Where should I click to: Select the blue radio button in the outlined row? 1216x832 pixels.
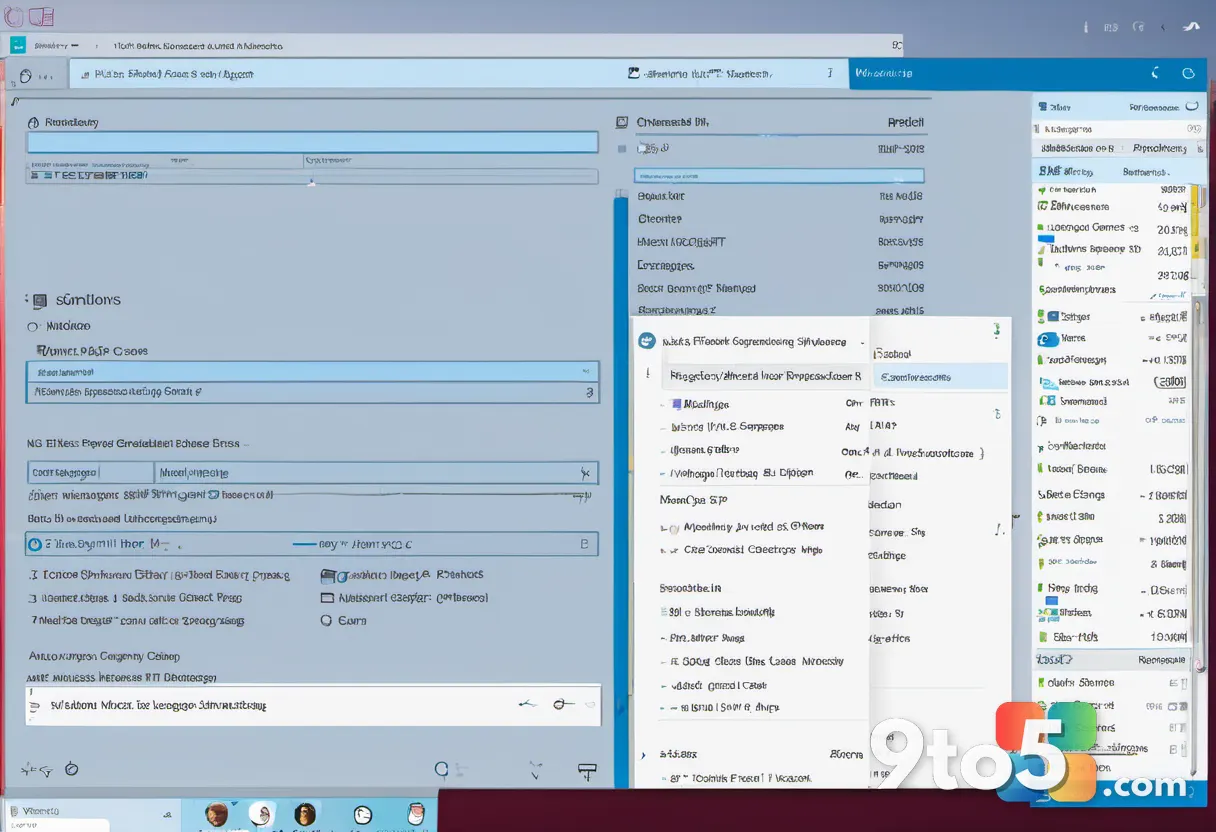coord(35,544)
